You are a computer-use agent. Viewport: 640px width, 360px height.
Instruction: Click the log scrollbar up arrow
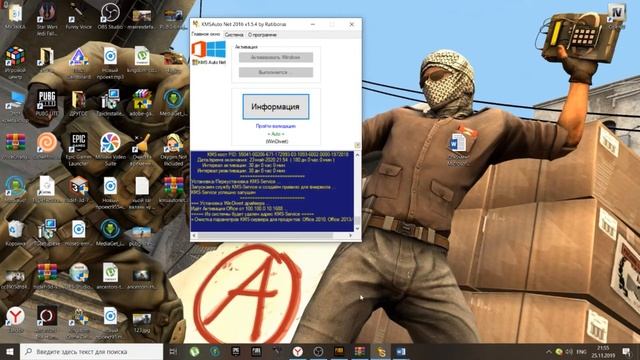pos(358,155)
